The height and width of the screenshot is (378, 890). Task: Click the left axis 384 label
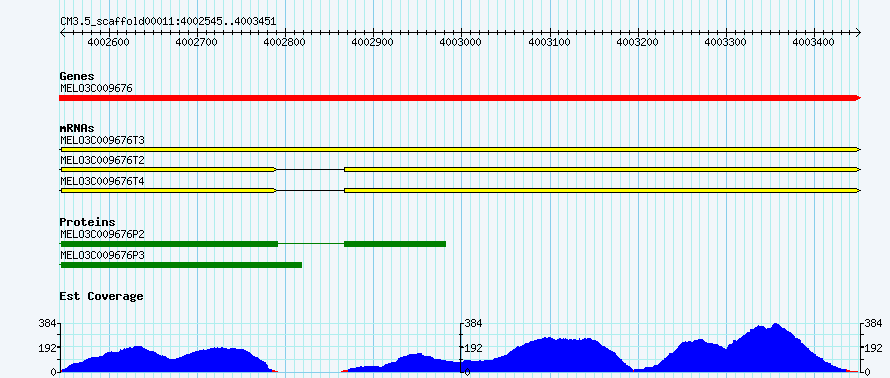[x=48, y=324]
